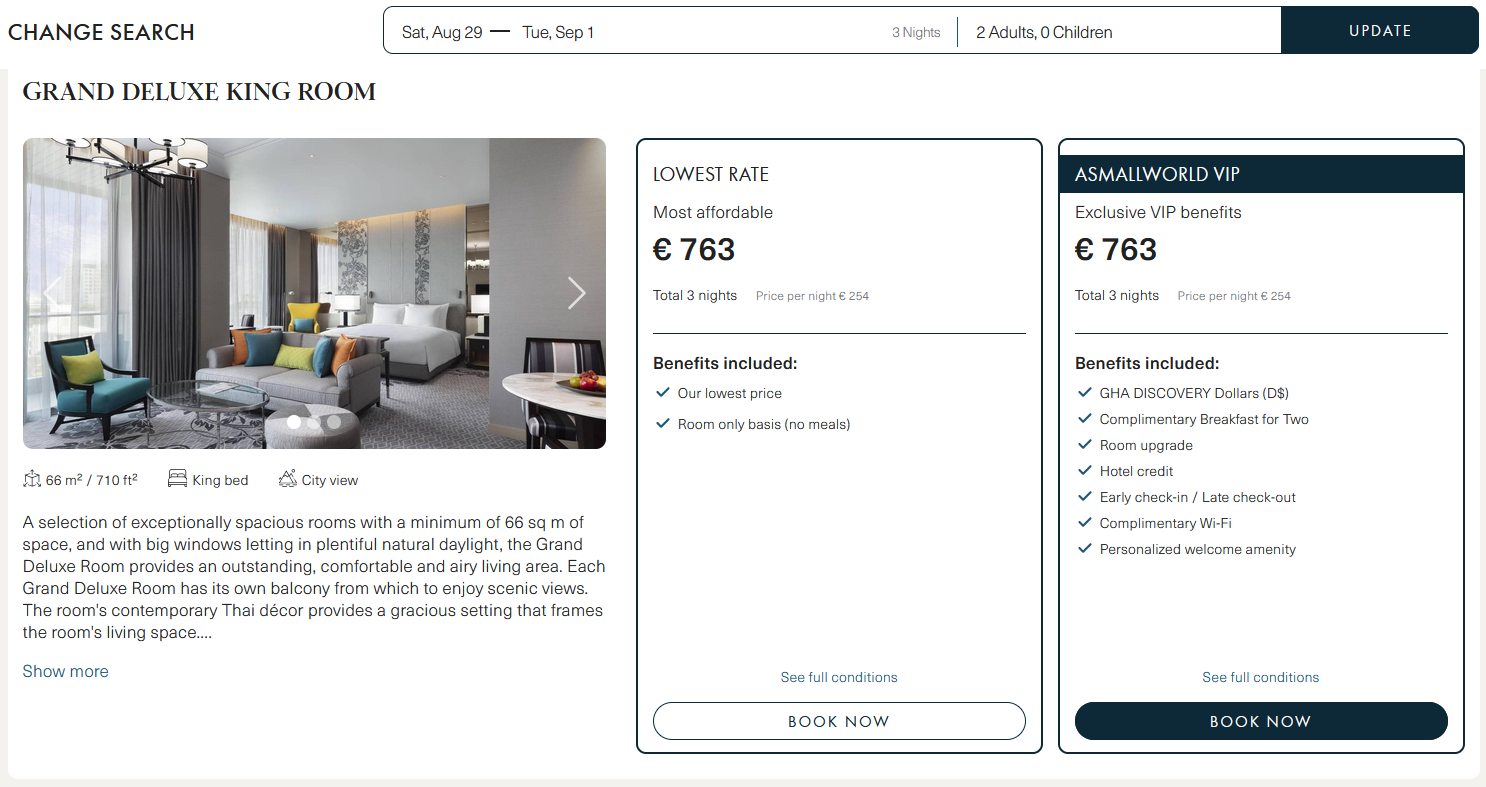Open the 2 Adults, 0 Children selector
The image size is (1486, 787).
(1043, 31)
